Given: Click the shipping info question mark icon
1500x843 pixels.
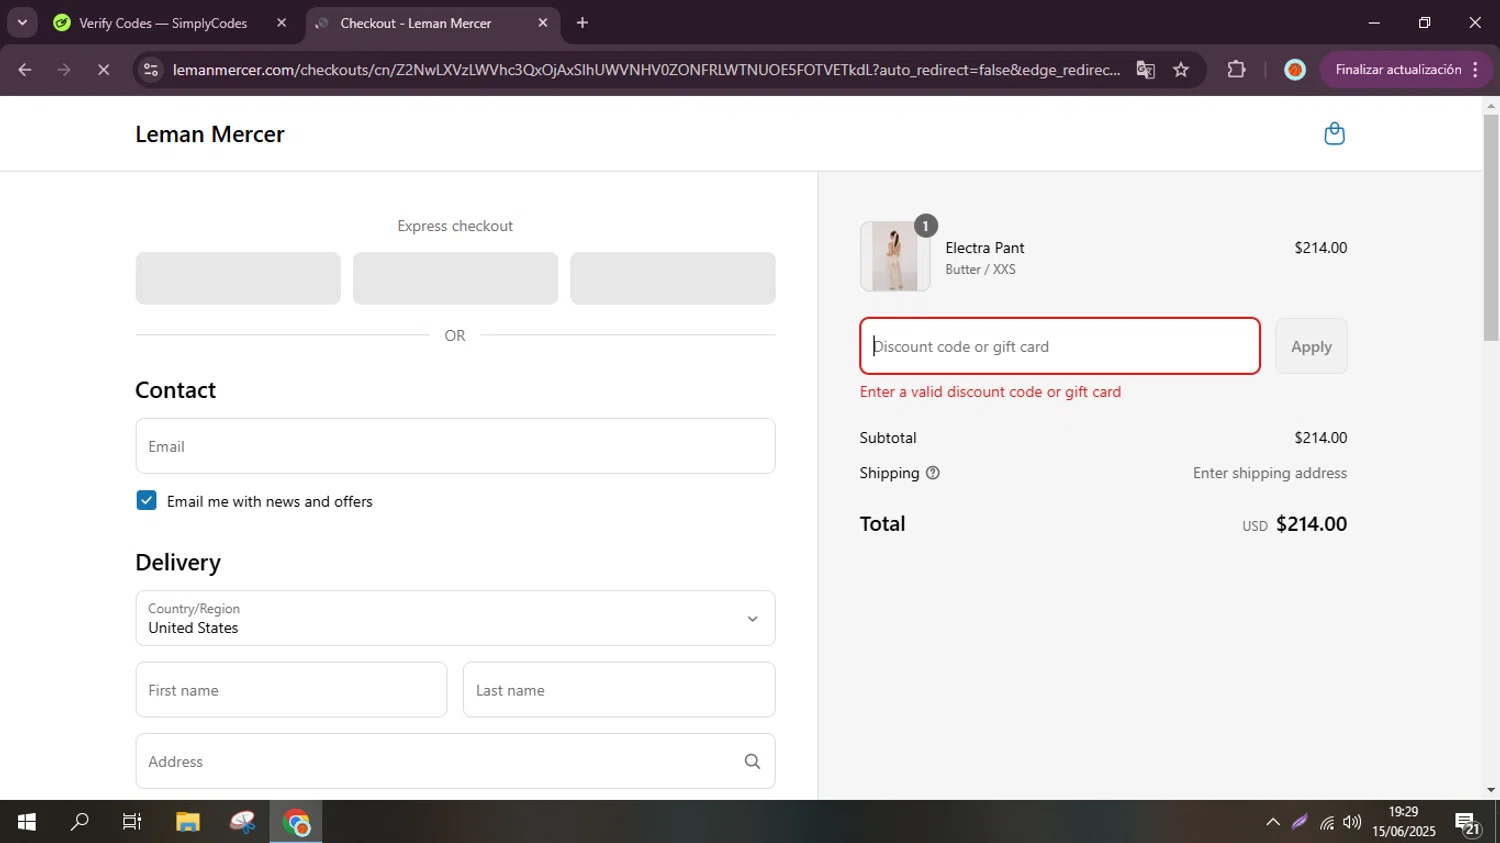Looking at the screenshot, I should (x=933, y=473).
